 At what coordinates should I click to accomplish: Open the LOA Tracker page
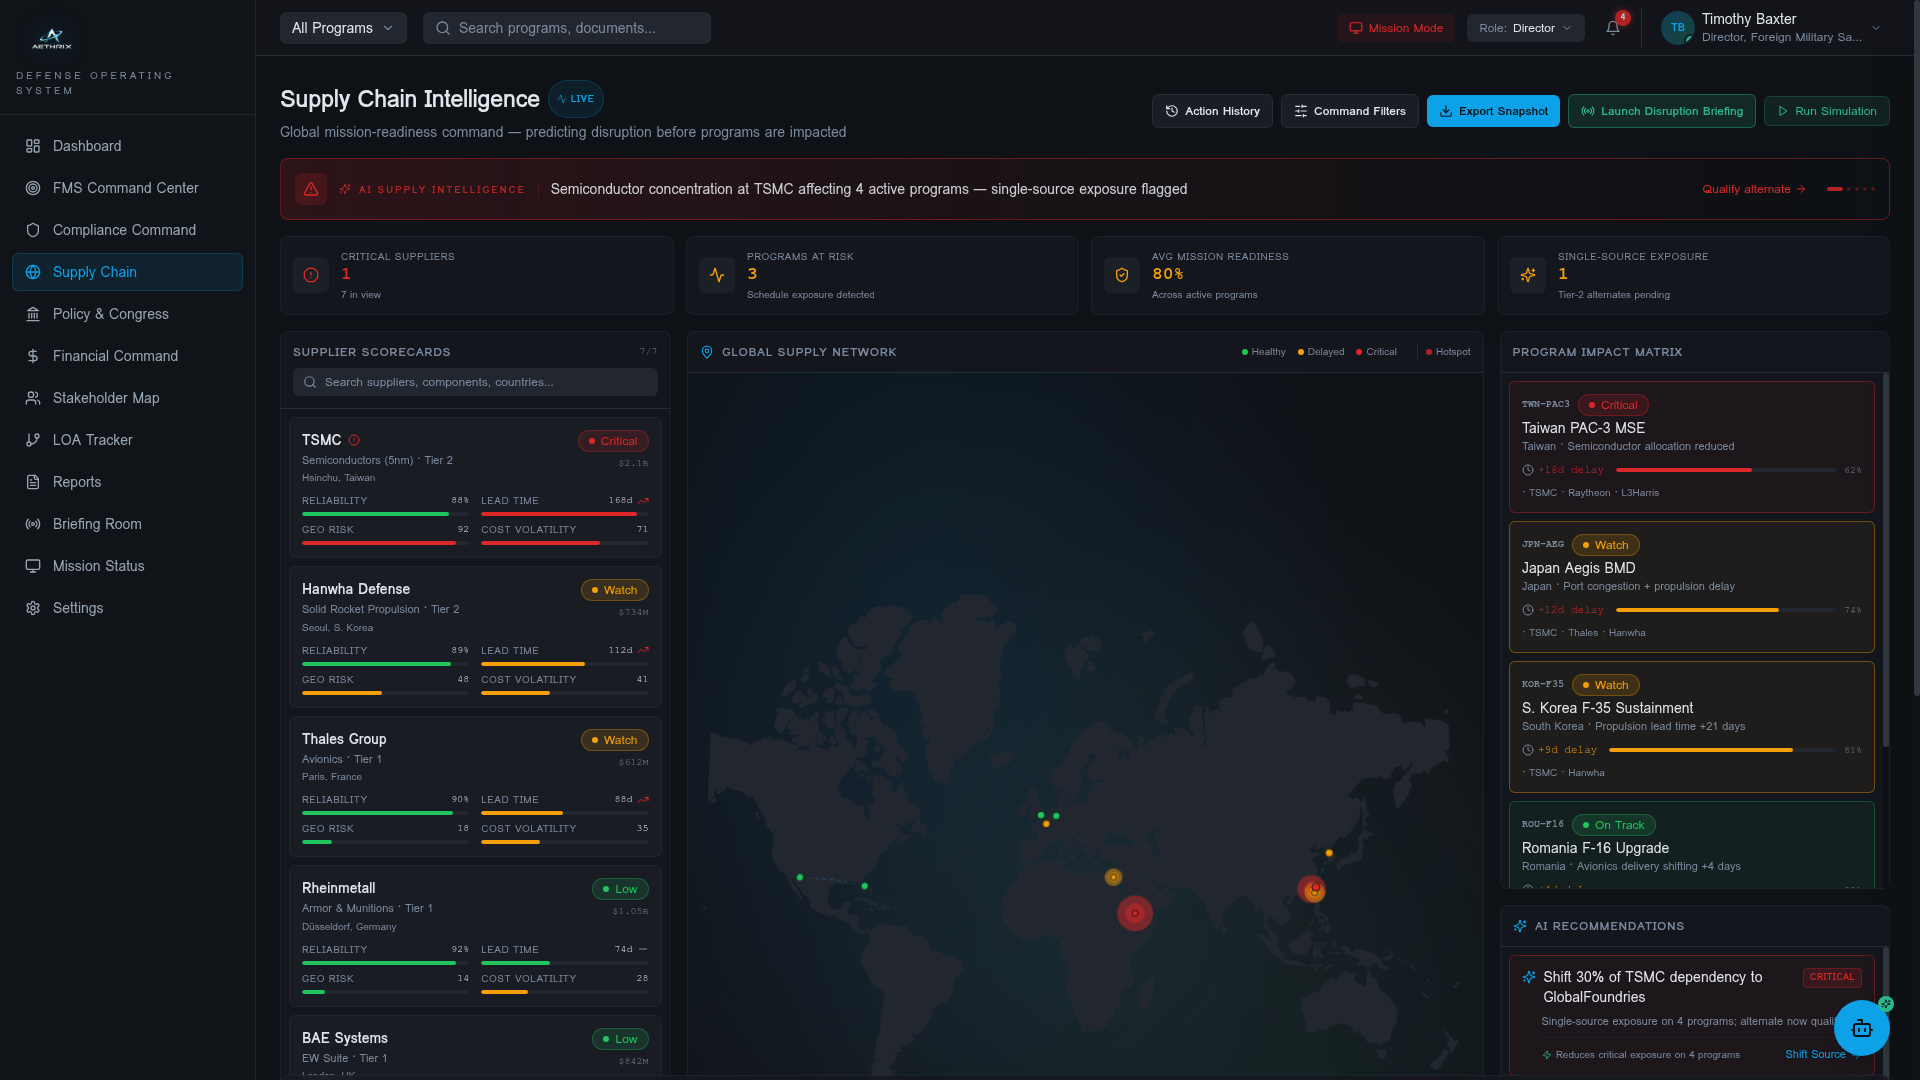127,440
